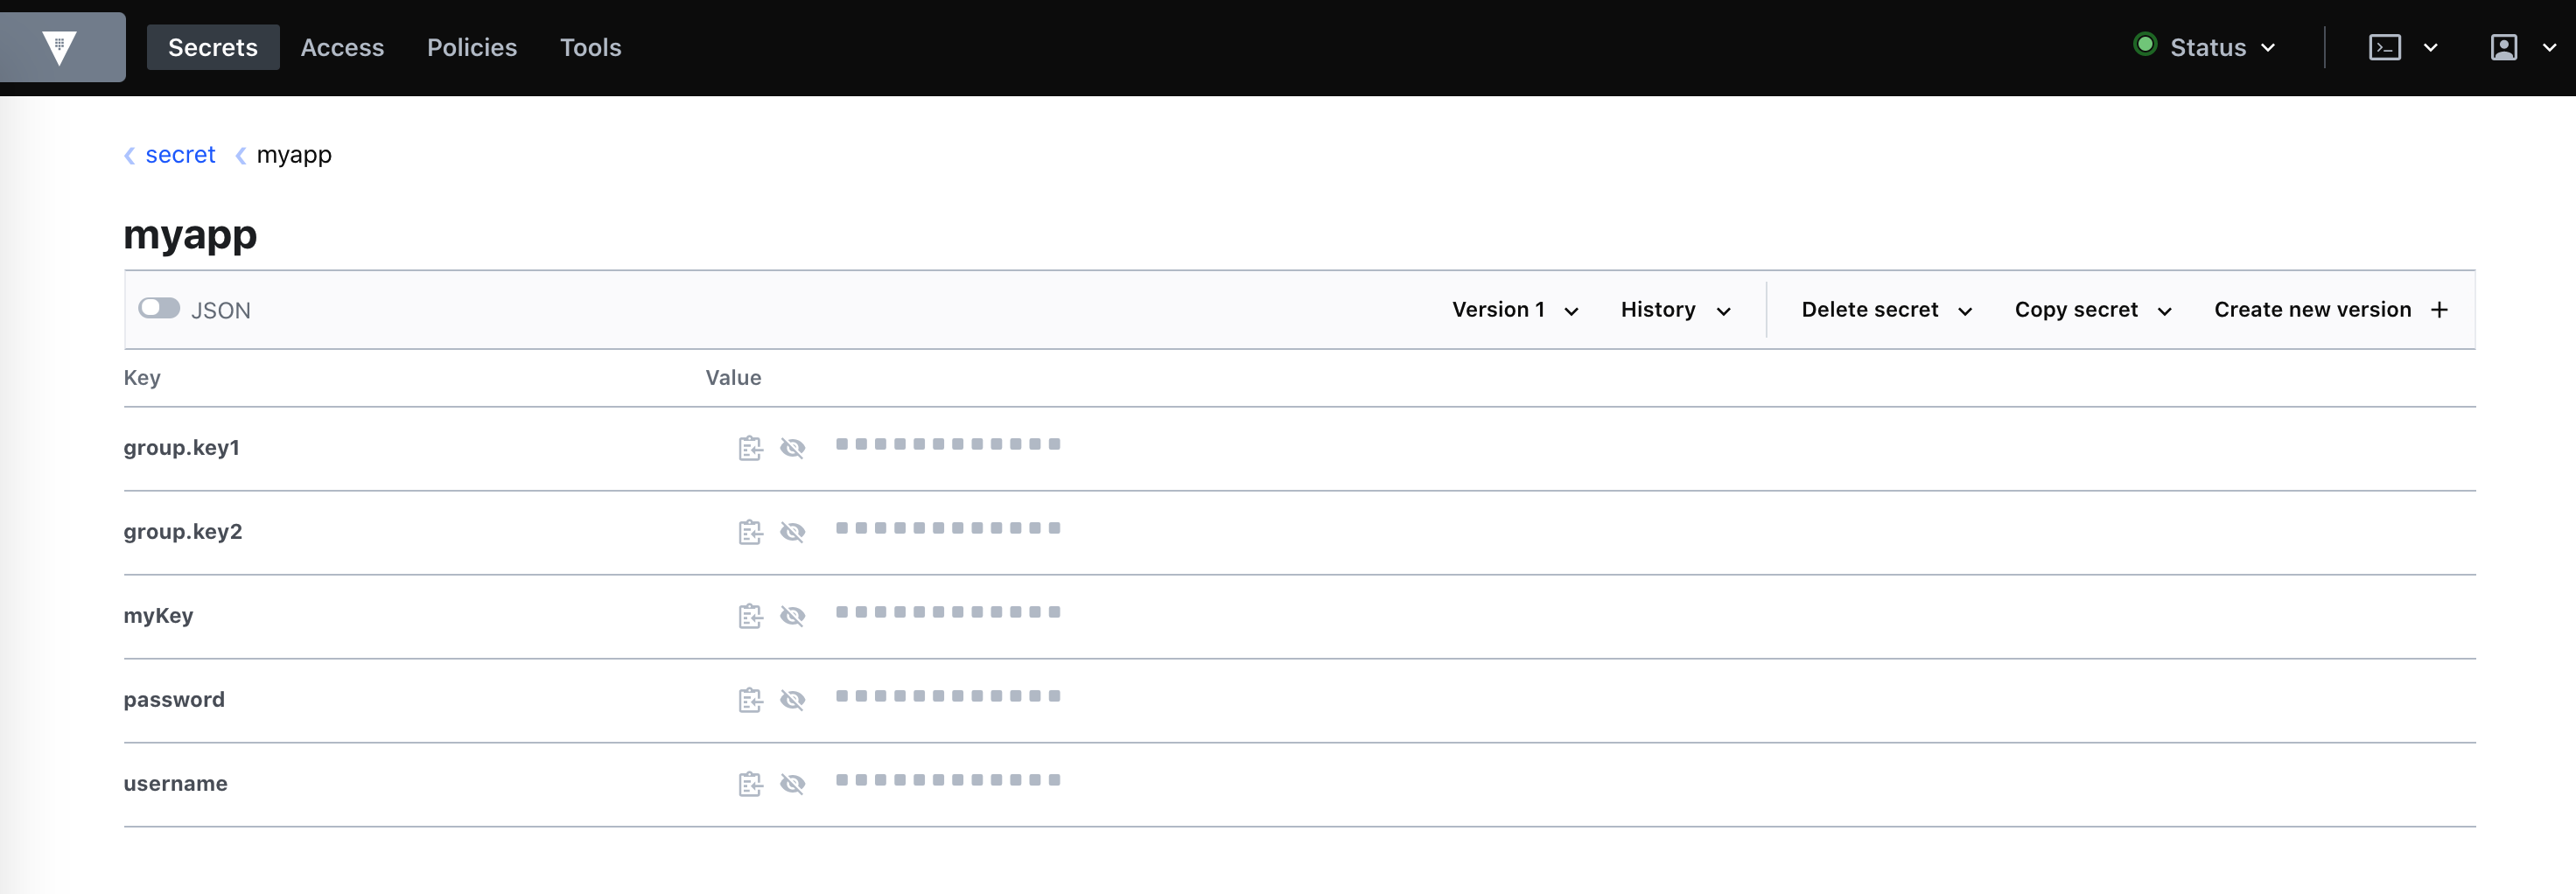This screenshot has height=894, width=2576.
Task: Copy the password value to clipboard
Action: (x=750, y=700)
